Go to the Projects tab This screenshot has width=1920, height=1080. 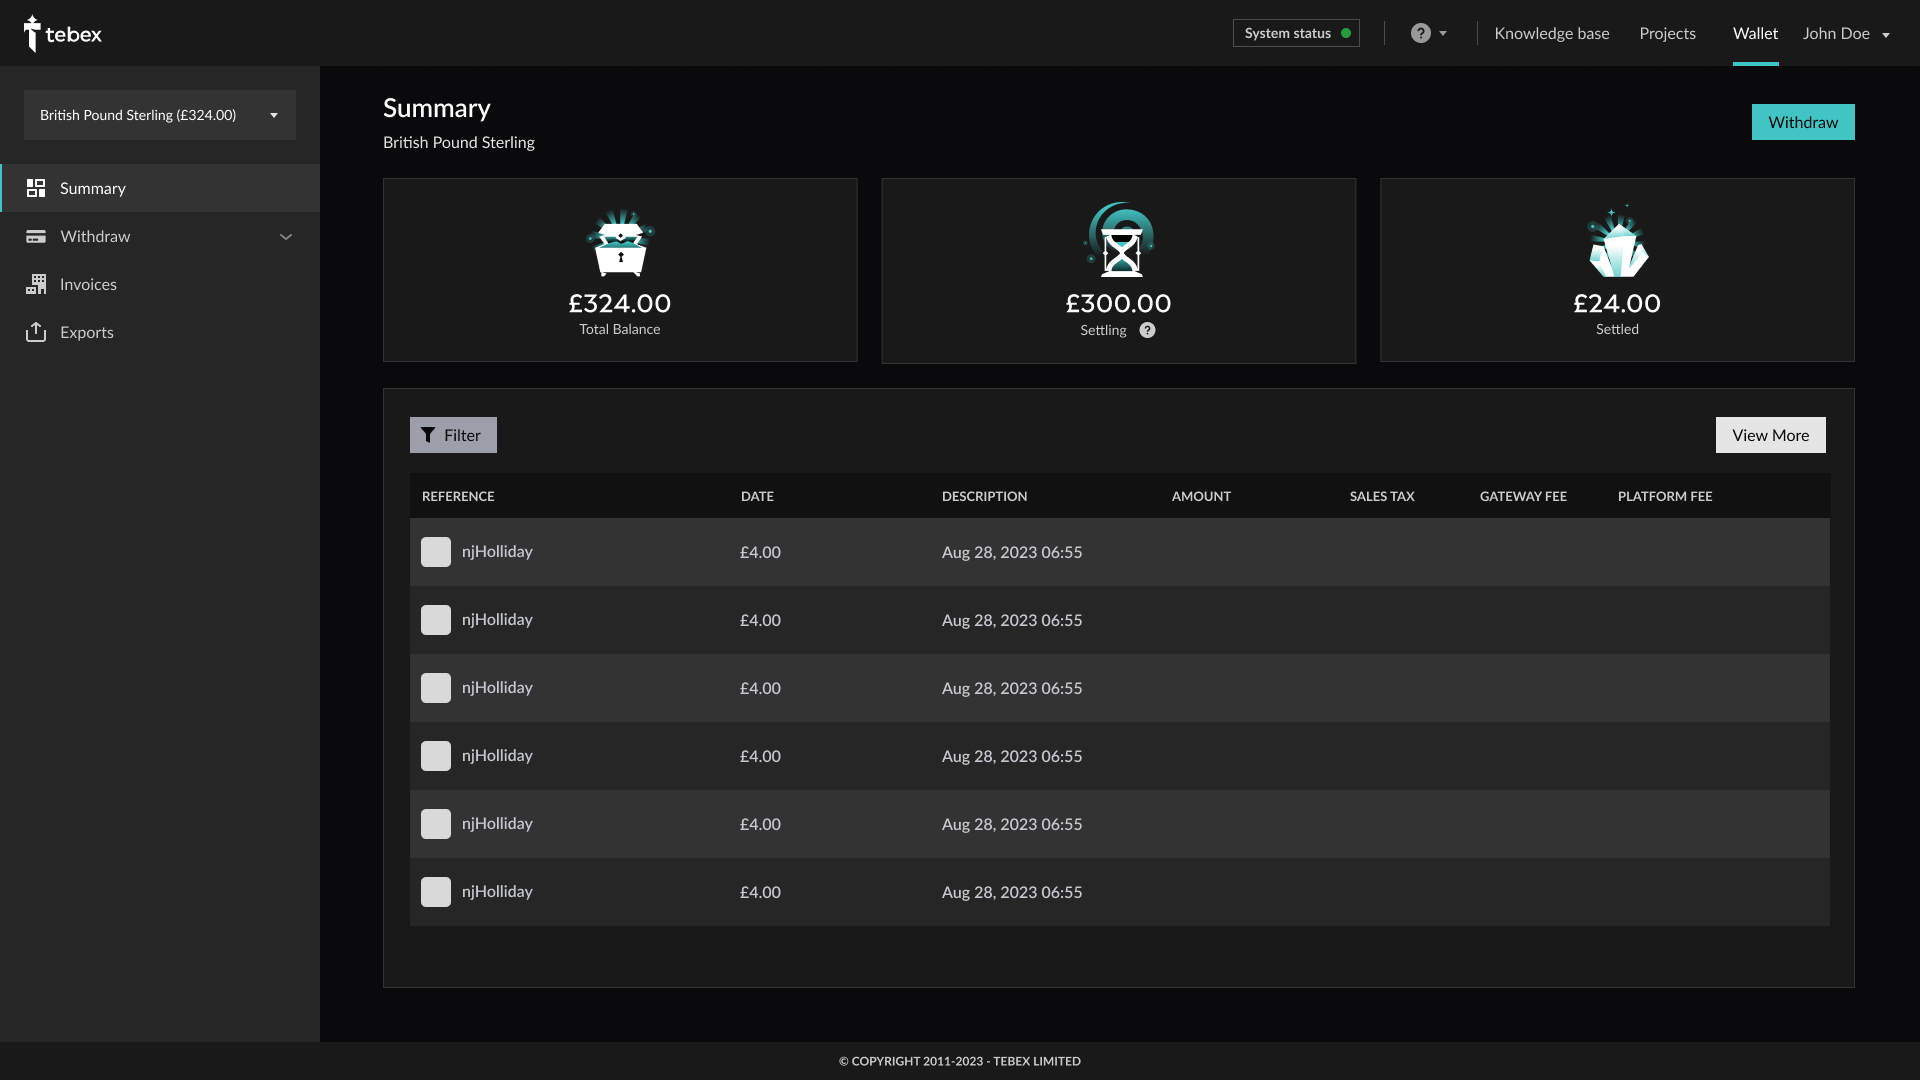[1667, 34]
